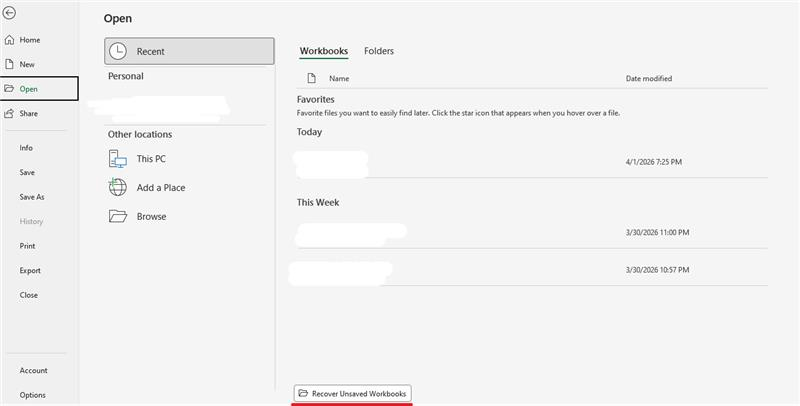Switch to the Folders tab
Image resolution: width=800 pixels, height=406 pixels.
click(x=379, y=51)
